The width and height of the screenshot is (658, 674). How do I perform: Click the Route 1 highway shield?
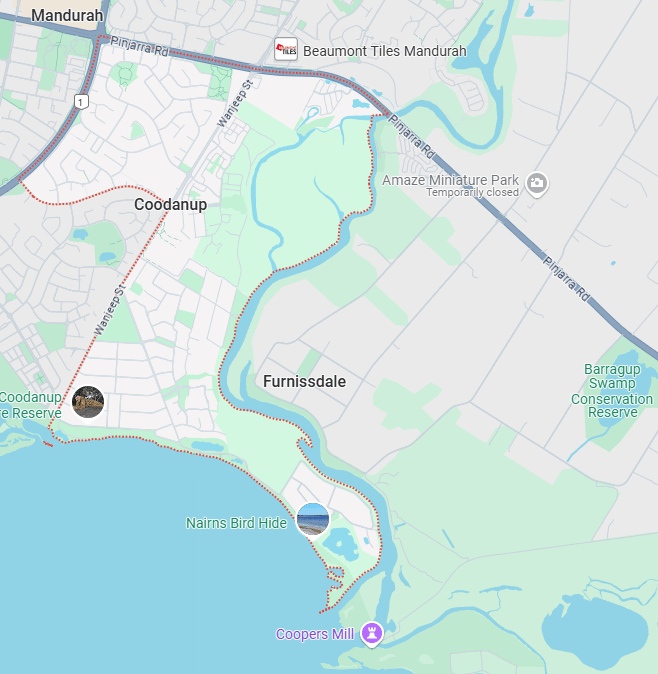[81, 102]
